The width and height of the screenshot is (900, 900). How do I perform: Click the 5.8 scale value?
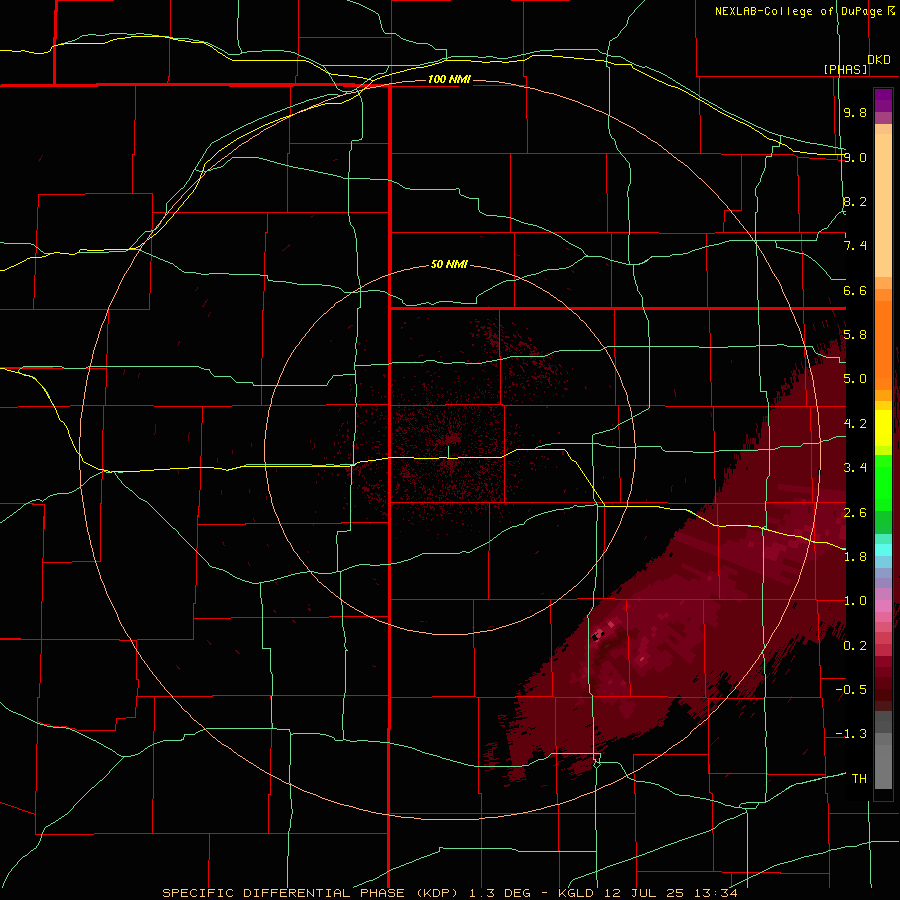click(855, 335)
